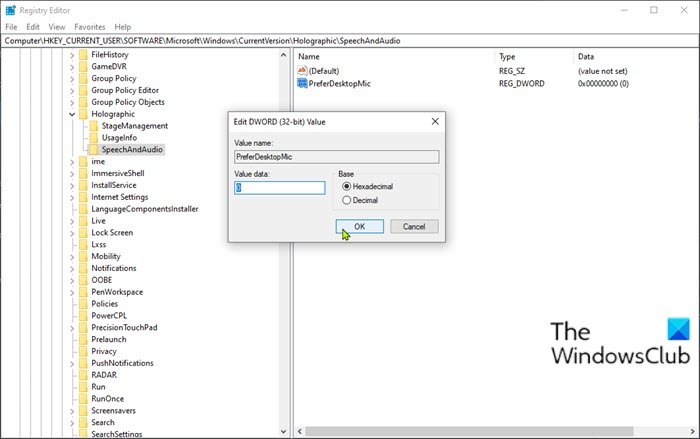700x439 pixels.
Task: Select the Screensavers tree item
Action: pyautogui.click(x=113, y=410)
